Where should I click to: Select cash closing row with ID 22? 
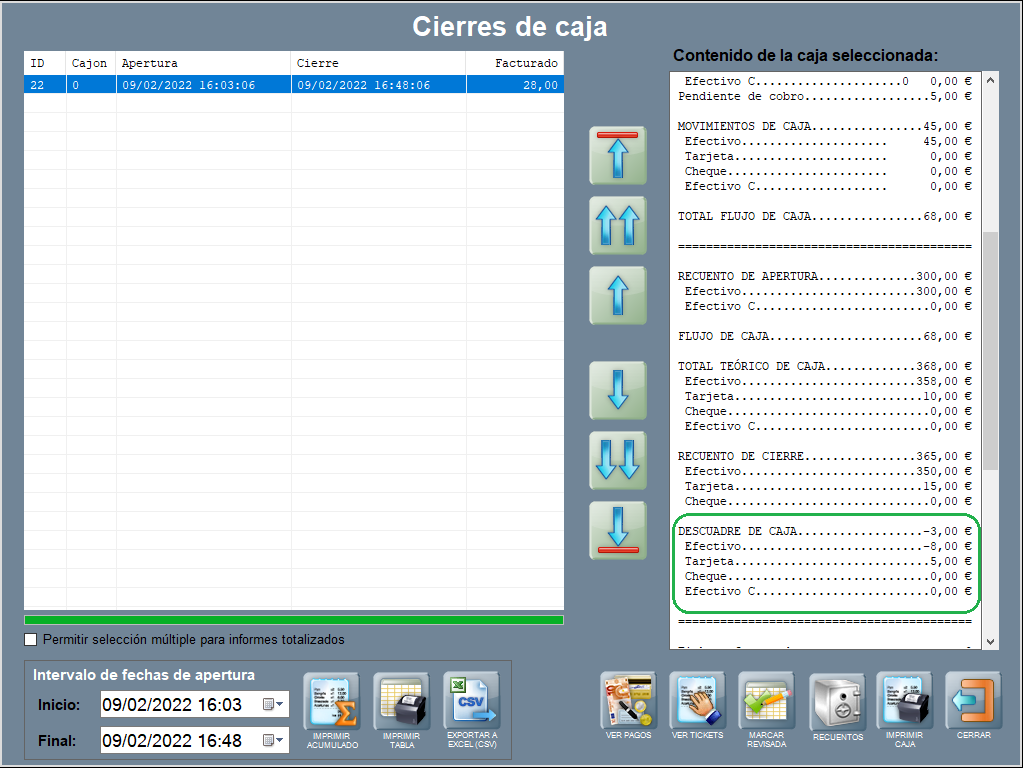tap(293, 85)
